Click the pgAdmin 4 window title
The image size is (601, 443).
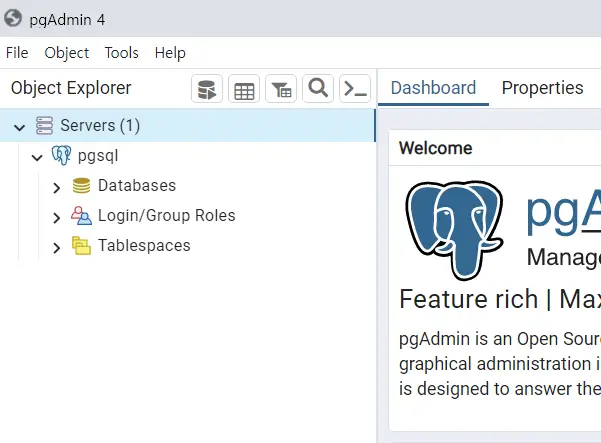click(x=67, y=20)
